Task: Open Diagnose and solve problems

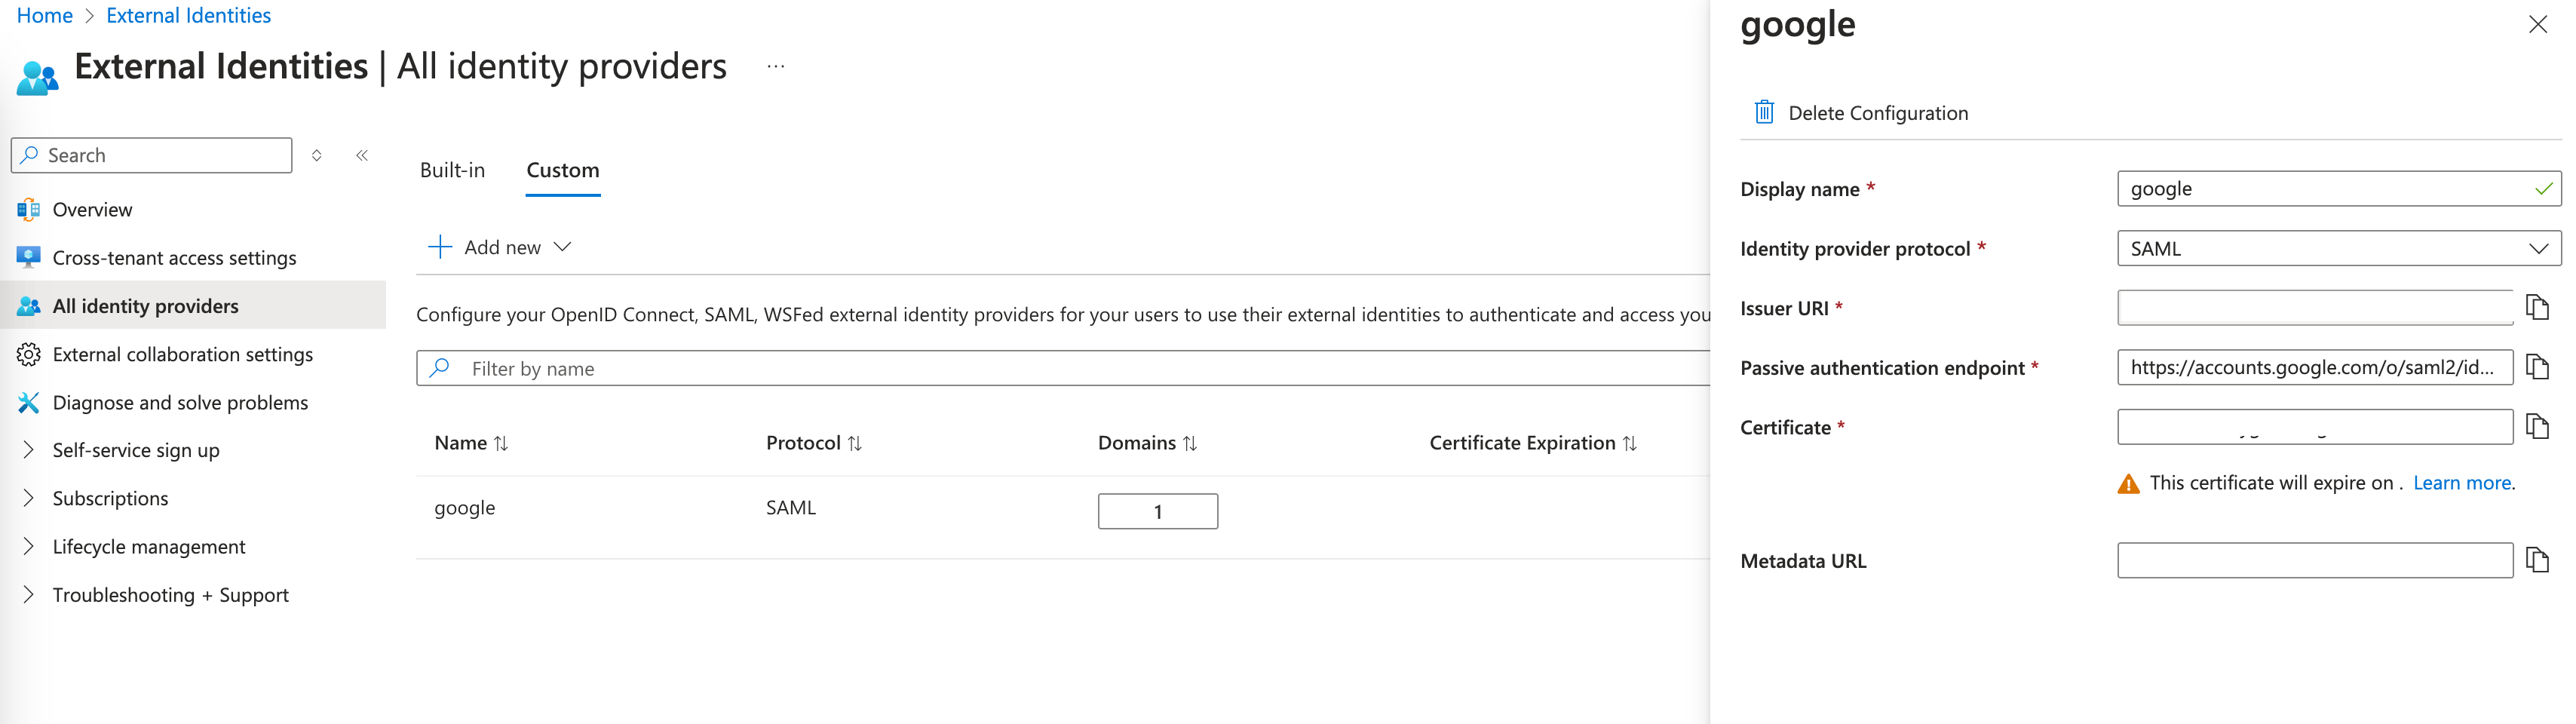Action: 180,402
